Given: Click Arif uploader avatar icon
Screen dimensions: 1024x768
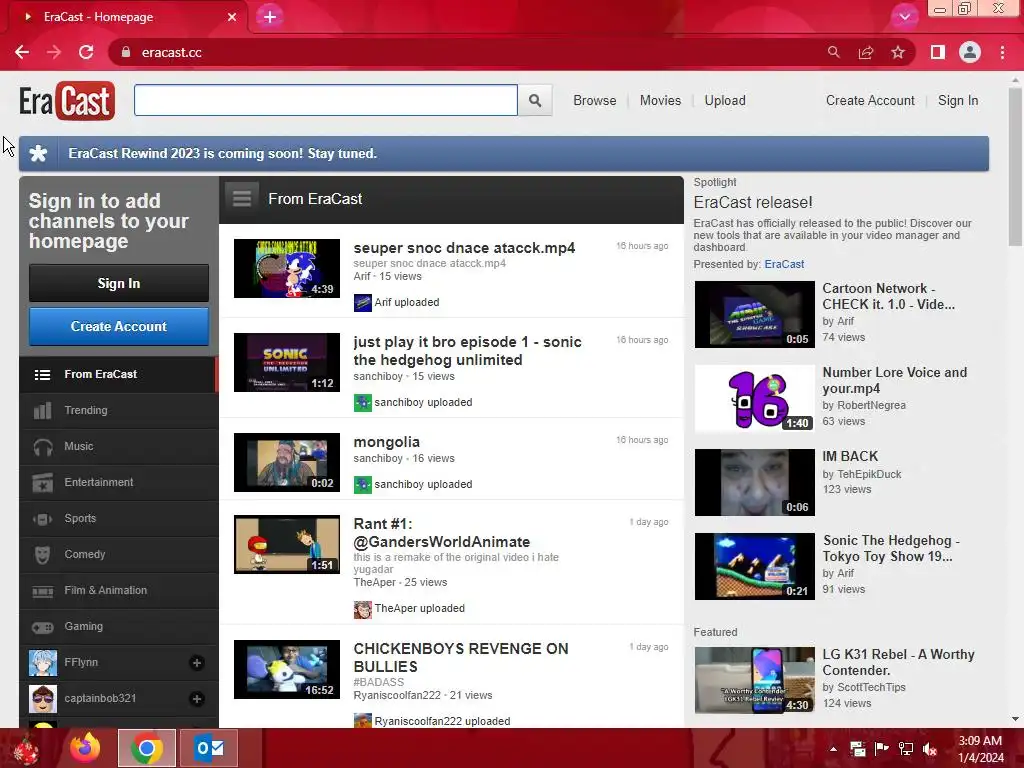Looking at the screenshot, I should [x=362, y=302].
